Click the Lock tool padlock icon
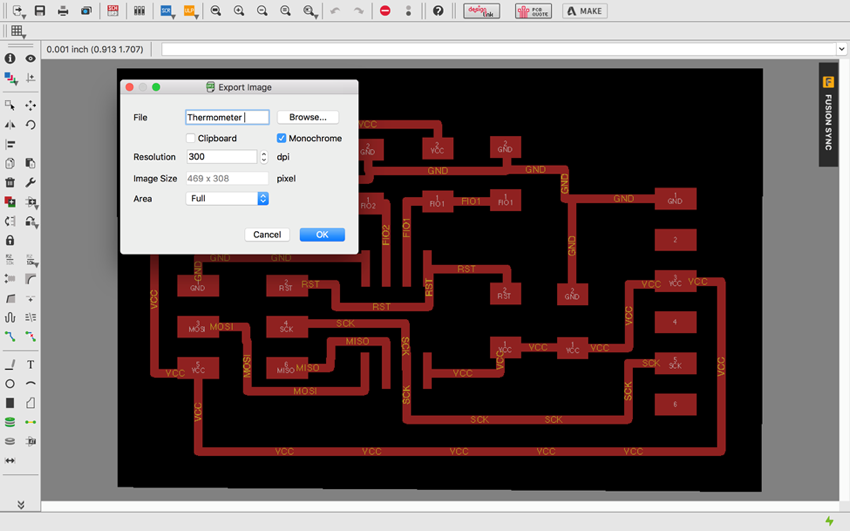850x531 pixels. coord(10,241)
